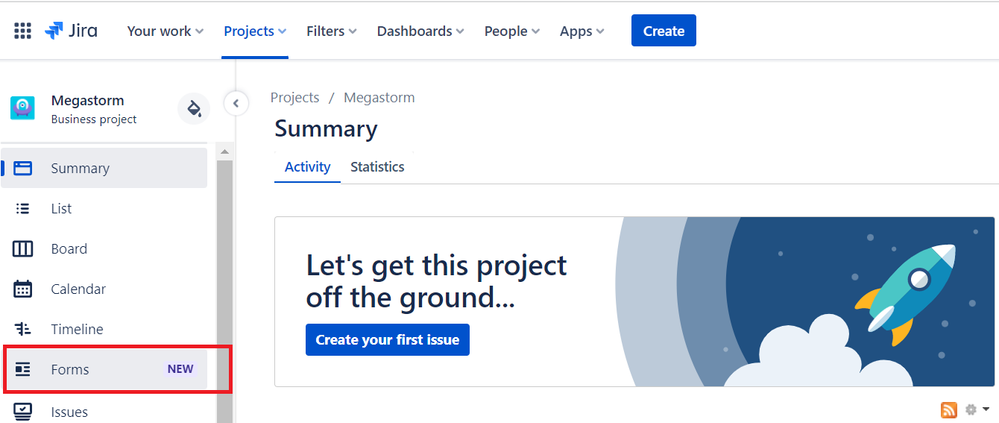Collapse the sidebar with the arrow button
This screenshot has width=999, height=423.
tap(236, 103)
